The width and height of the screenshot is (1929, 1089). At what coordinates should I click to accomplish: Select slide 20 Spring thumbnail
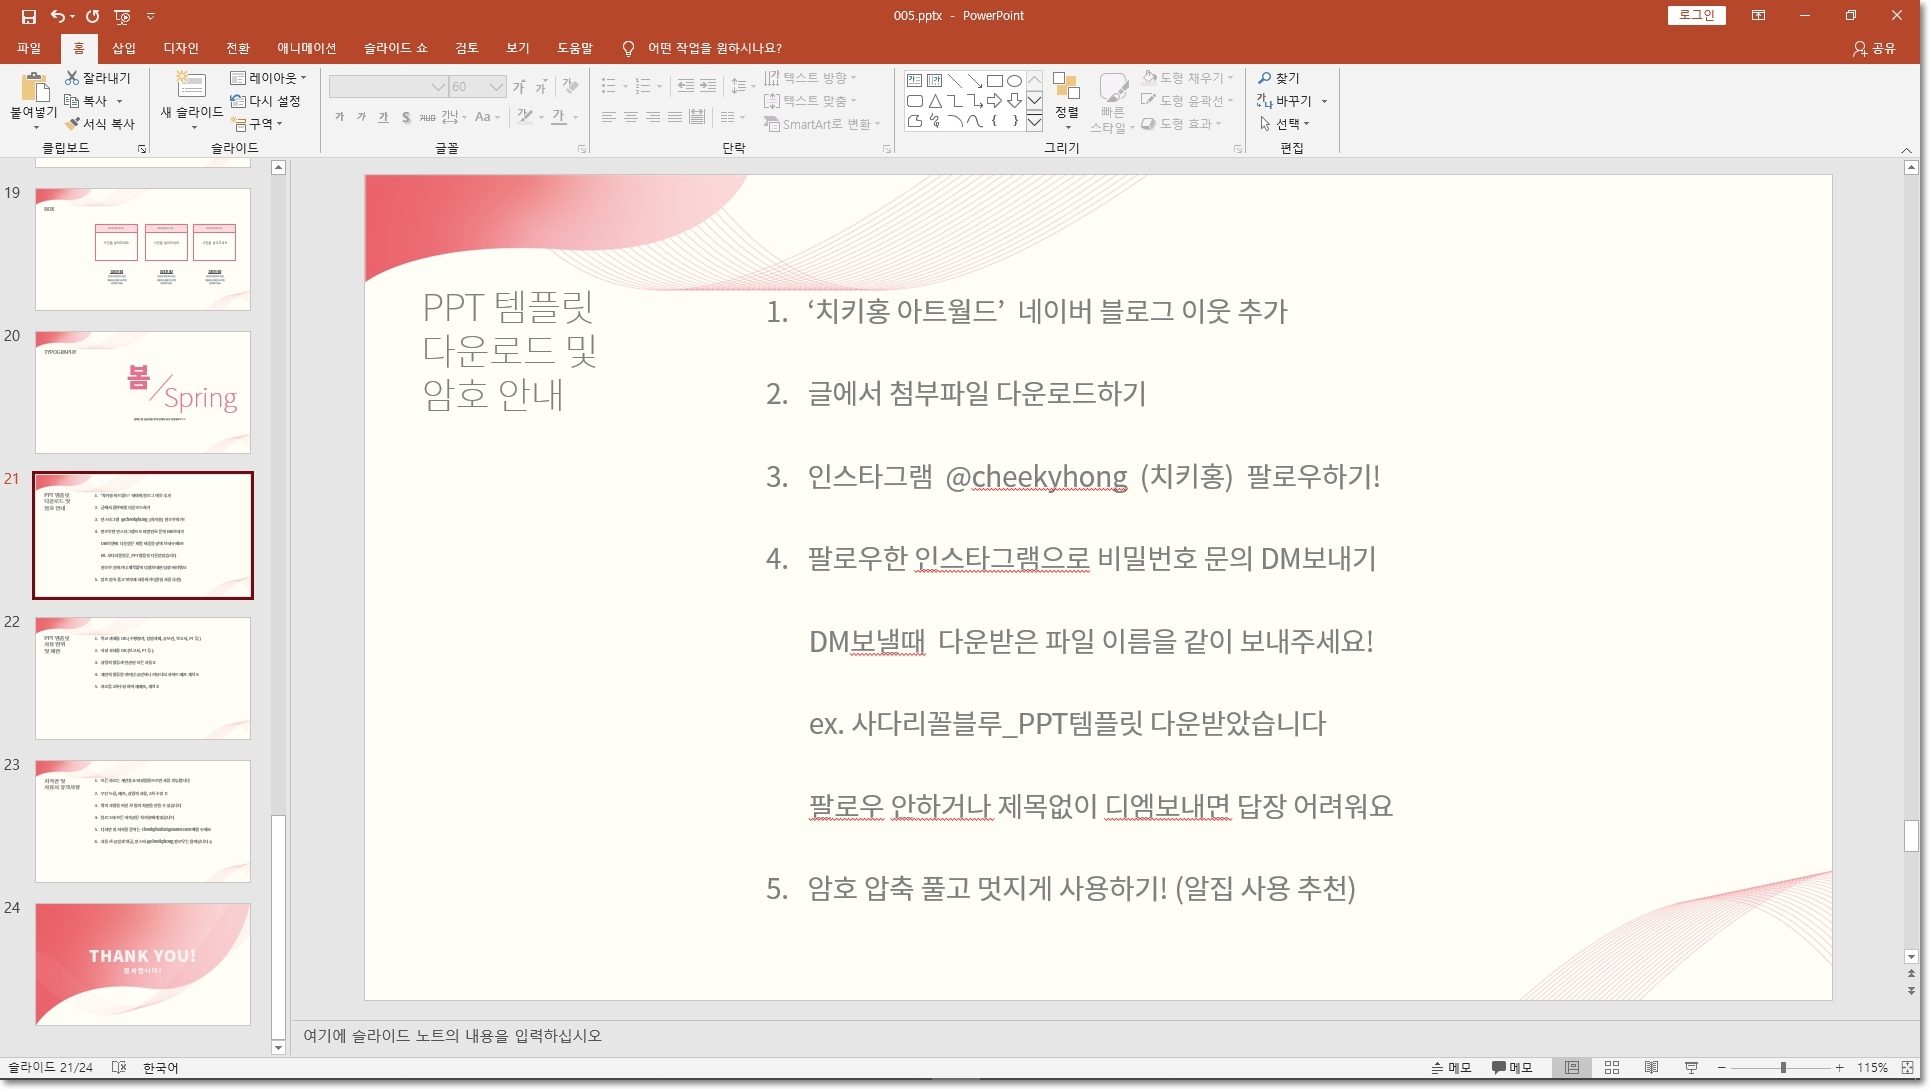tap(143, 392)
